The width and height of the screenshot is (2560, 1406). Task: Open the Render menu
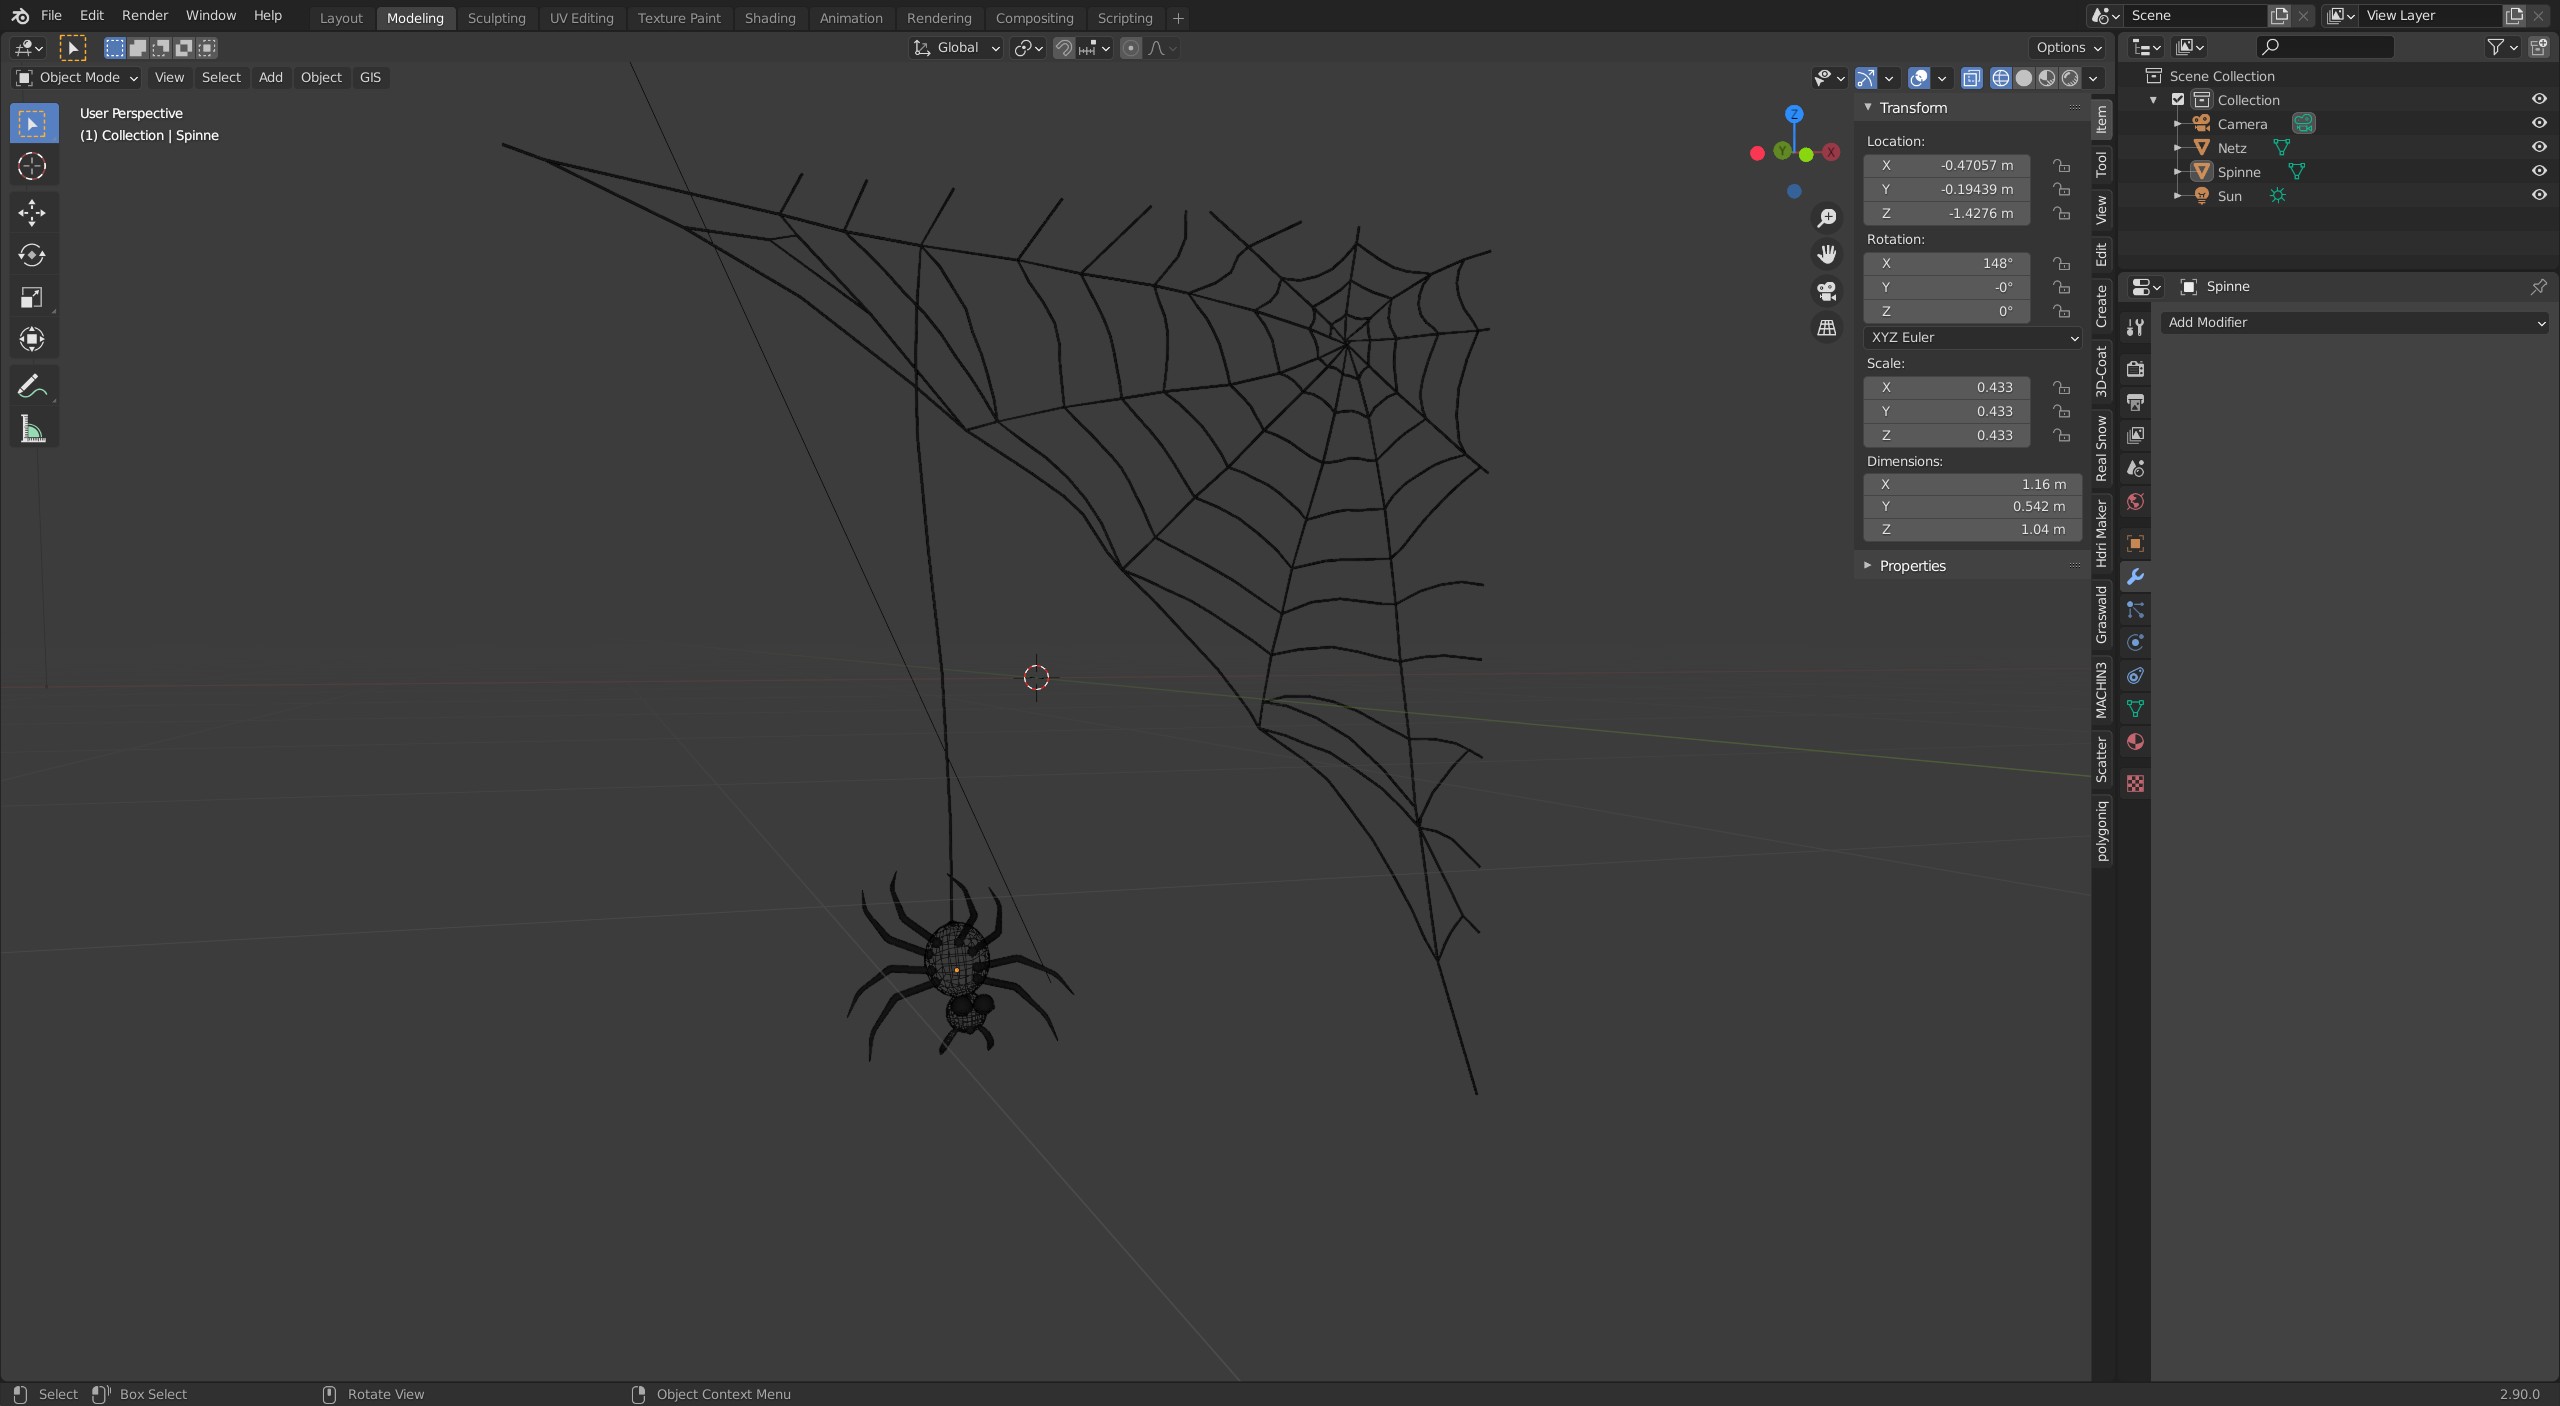(144, 15)
